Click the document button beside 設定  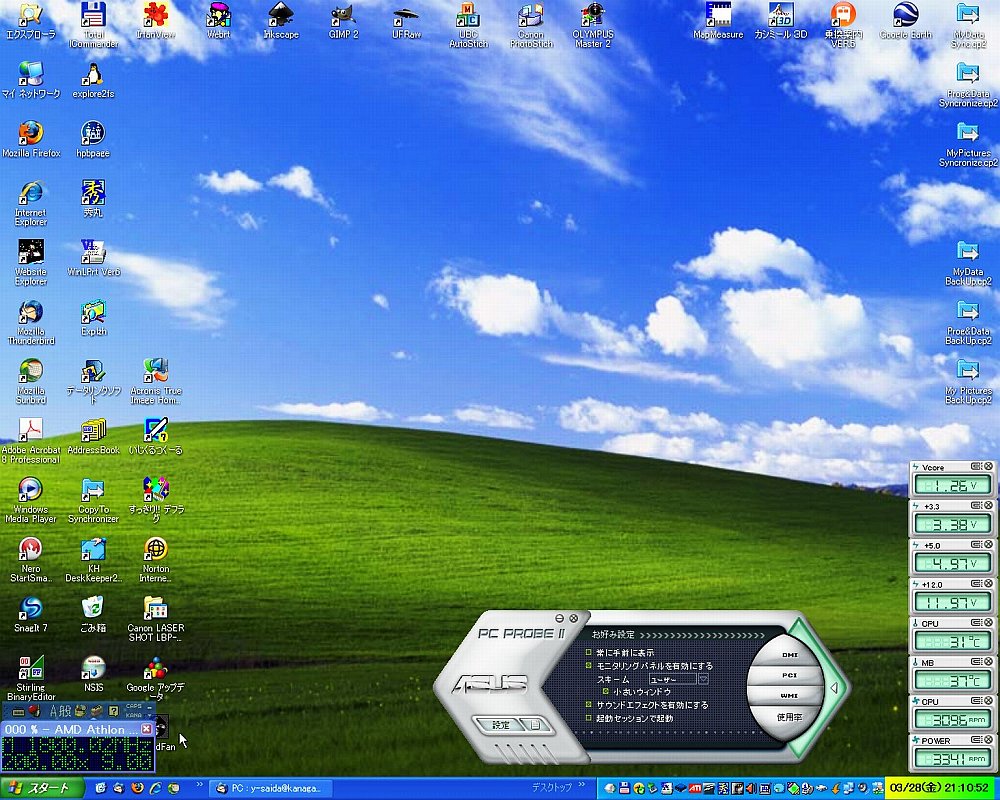tap(534, 725)
